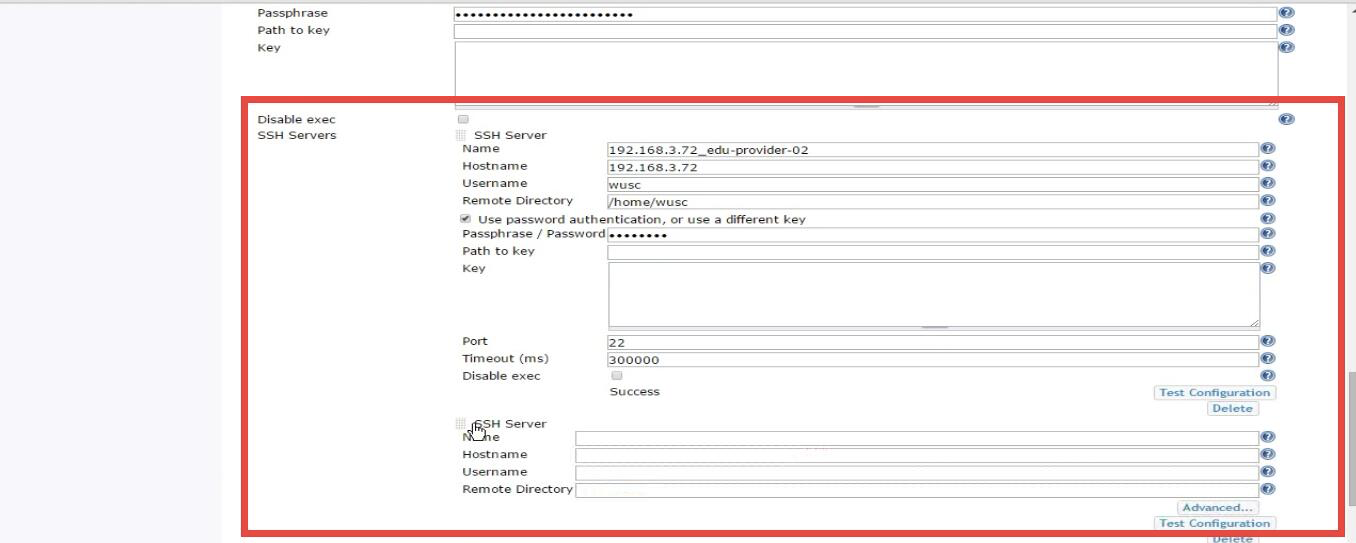
Task: Edit Remote Directory /home/wusc field
Action: pyautogui.click(x=932, y=202)
